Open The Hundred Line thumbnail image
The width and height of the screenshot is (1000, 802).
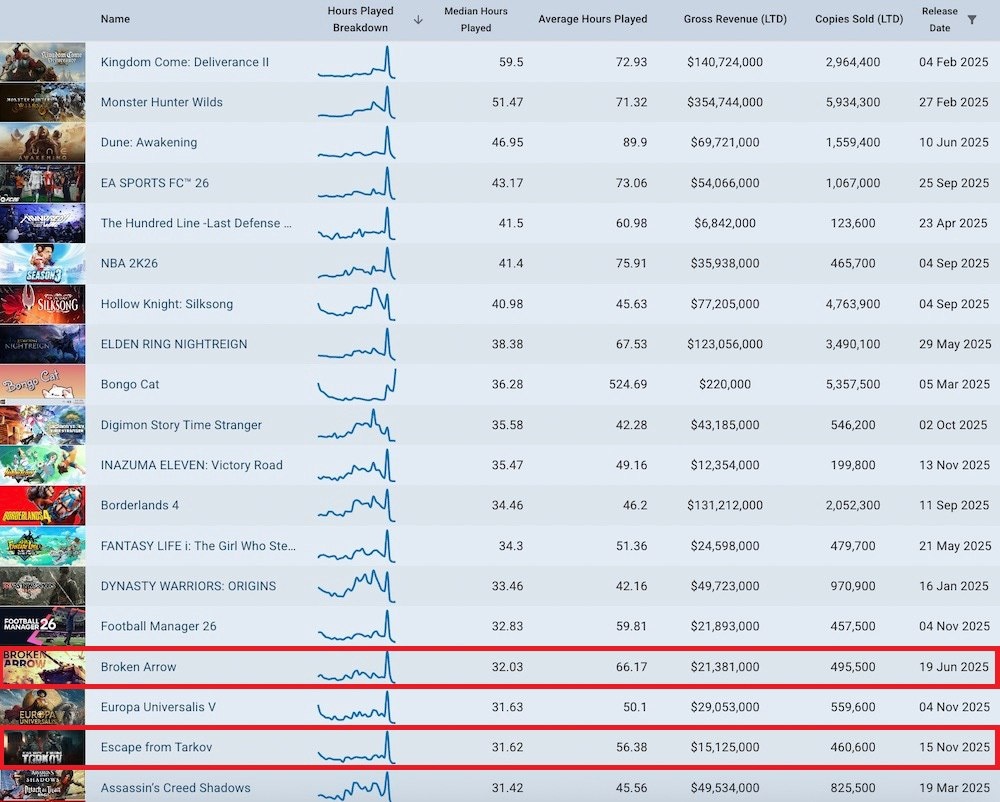[x=43, y=223]
